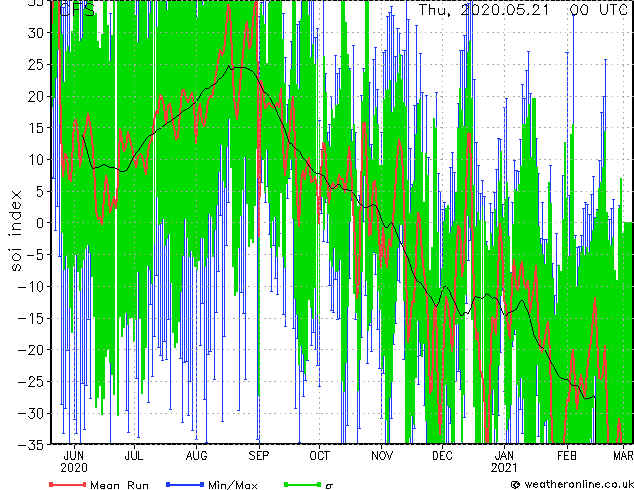Click the sigma σ legend label
The image size is (634, 490).
[x=329, y=486]
